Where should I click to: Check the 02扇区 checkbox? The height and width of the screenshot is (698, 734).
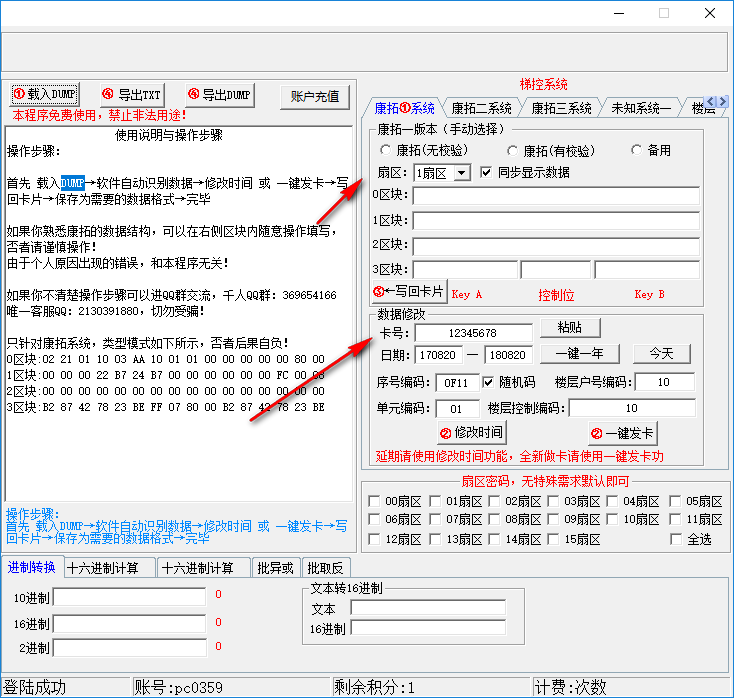(494, 501)
